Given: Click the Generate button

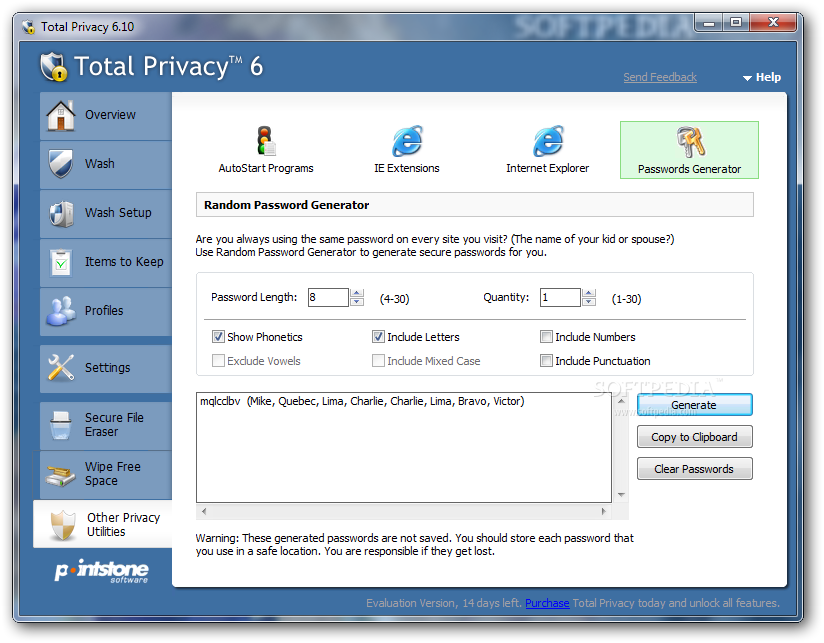Looking at the screenshot, I should [694, 405].
